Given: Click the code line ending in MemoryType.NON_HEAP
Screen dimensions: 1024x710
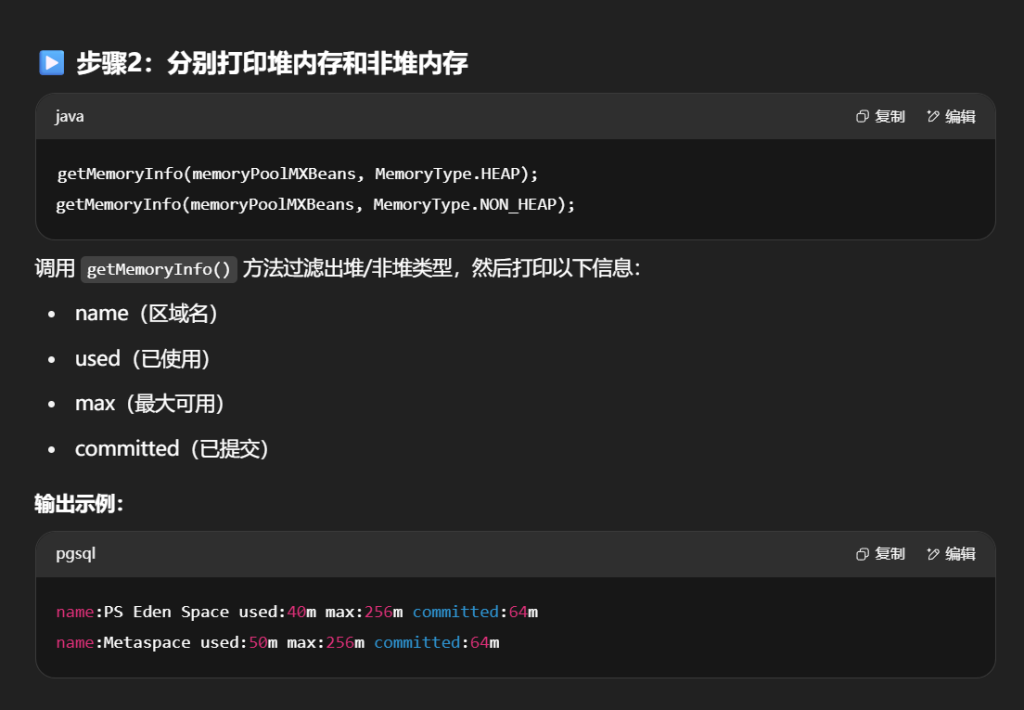Looking at the screenshot, I should click(316, 204).
